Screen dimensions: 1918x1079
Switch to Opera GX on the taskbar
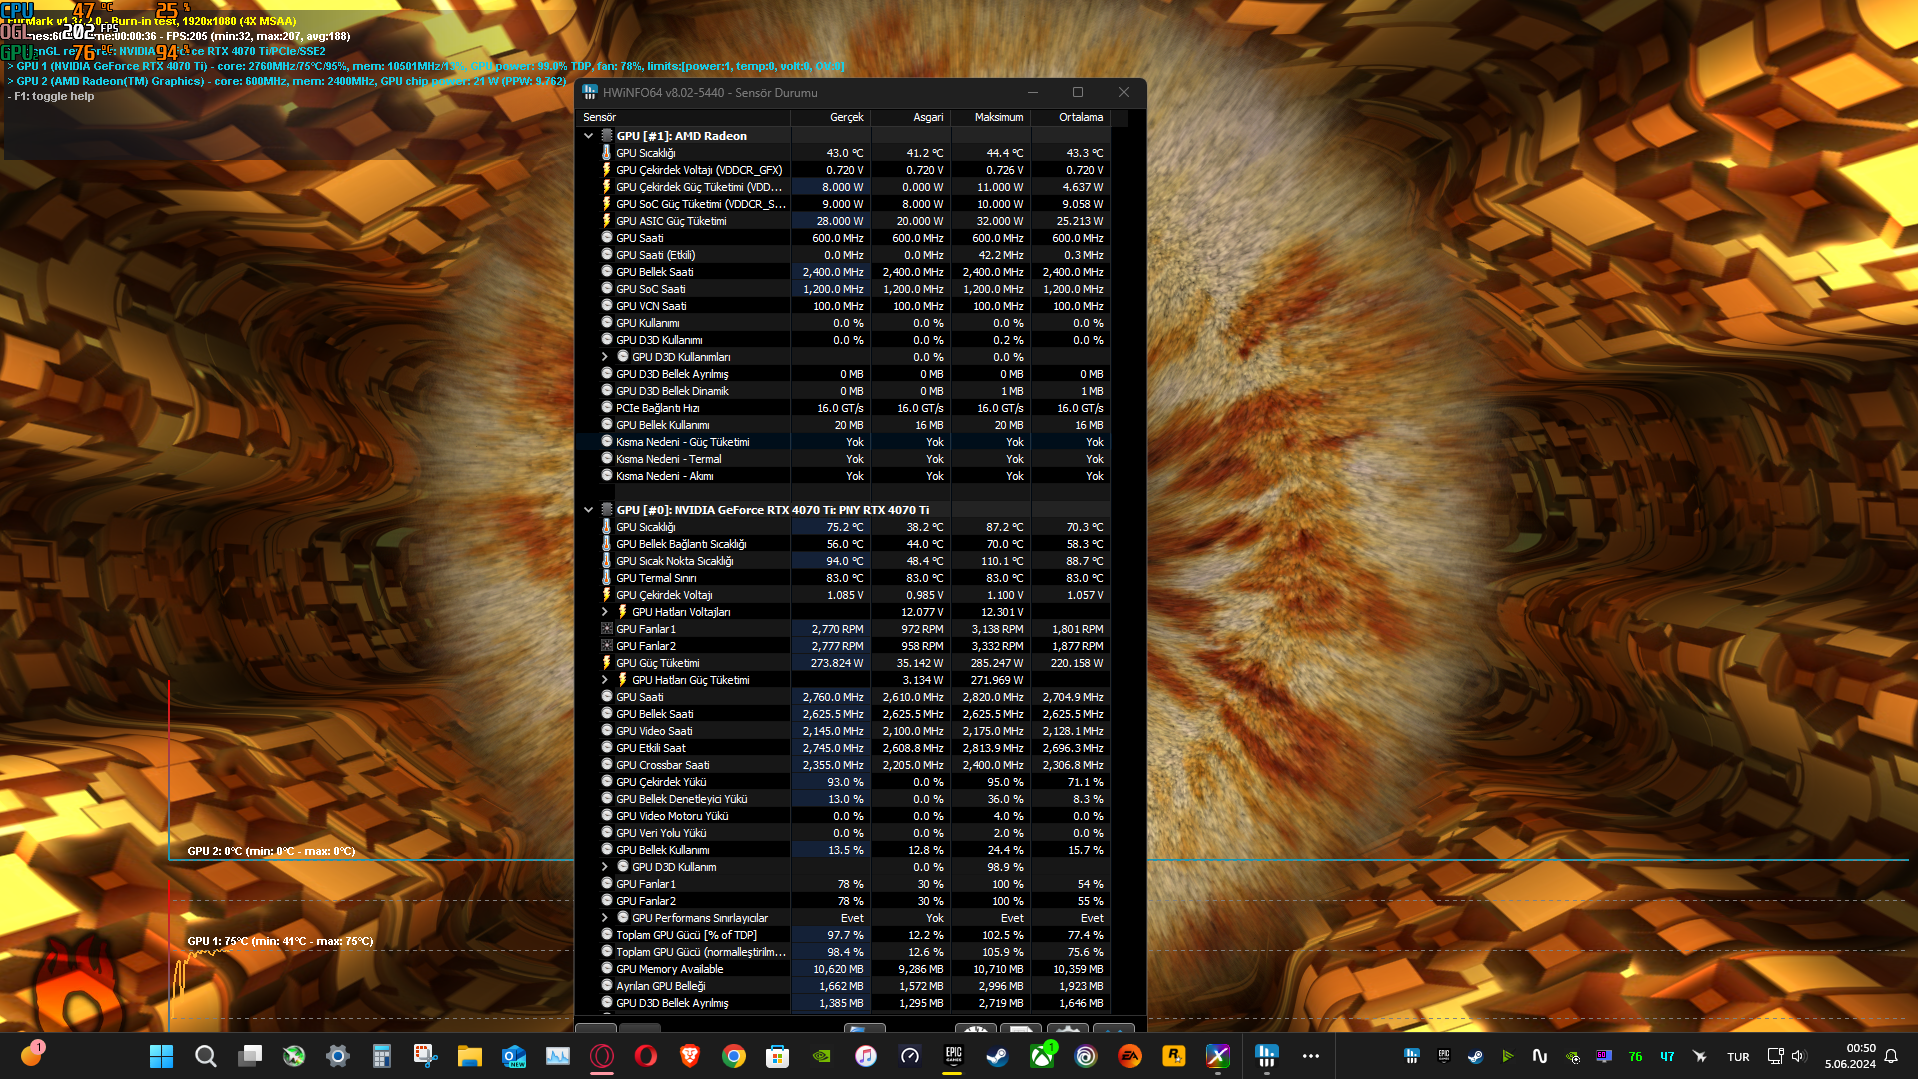point(602,1056)
